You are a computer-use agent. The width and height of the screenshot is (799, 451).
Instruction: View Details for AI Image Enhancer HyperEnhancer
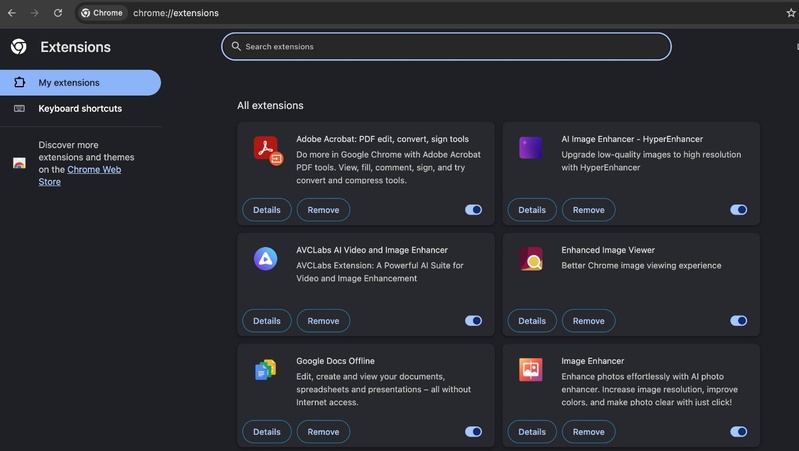coord(532,210)
